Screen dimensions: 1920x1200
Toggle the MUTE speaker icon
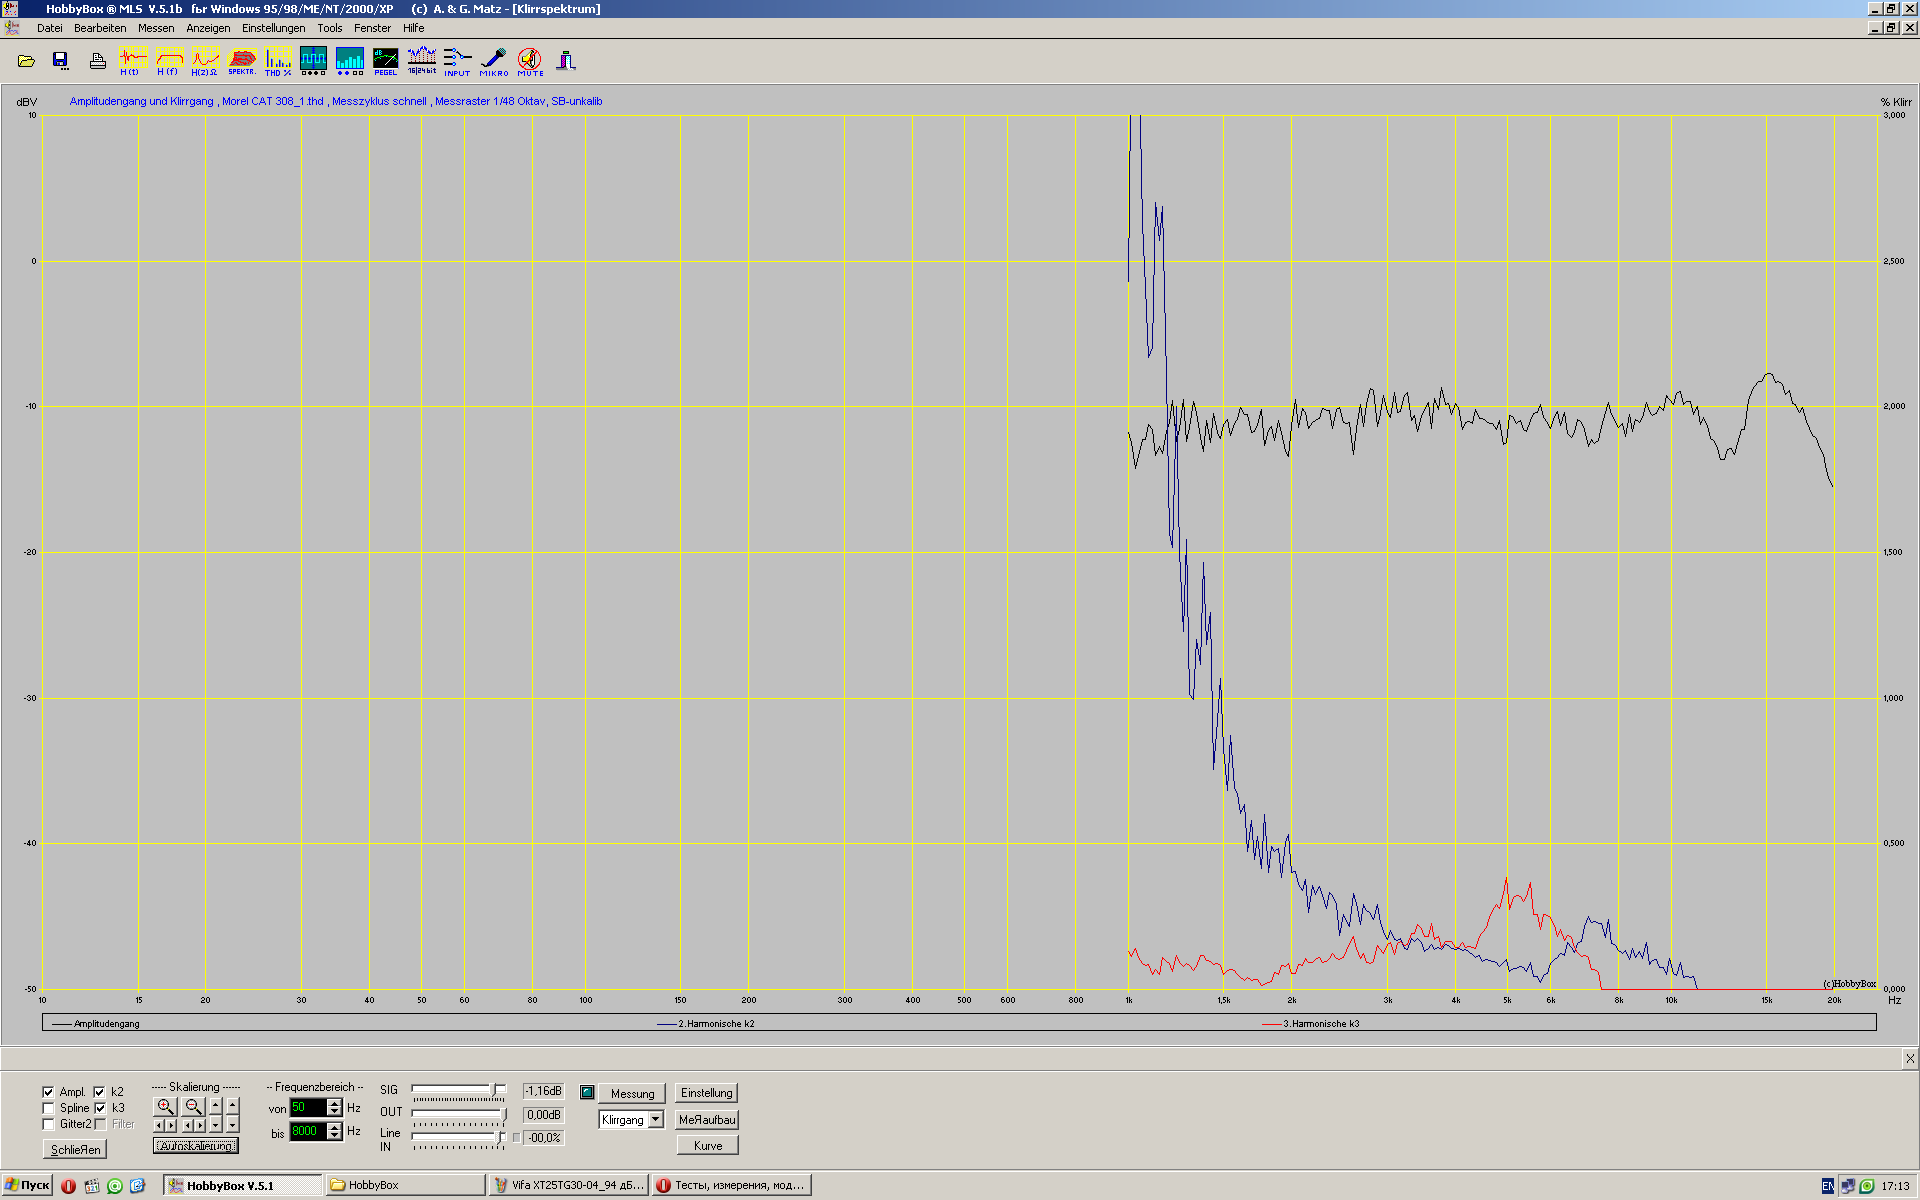[x=530, y=61]
